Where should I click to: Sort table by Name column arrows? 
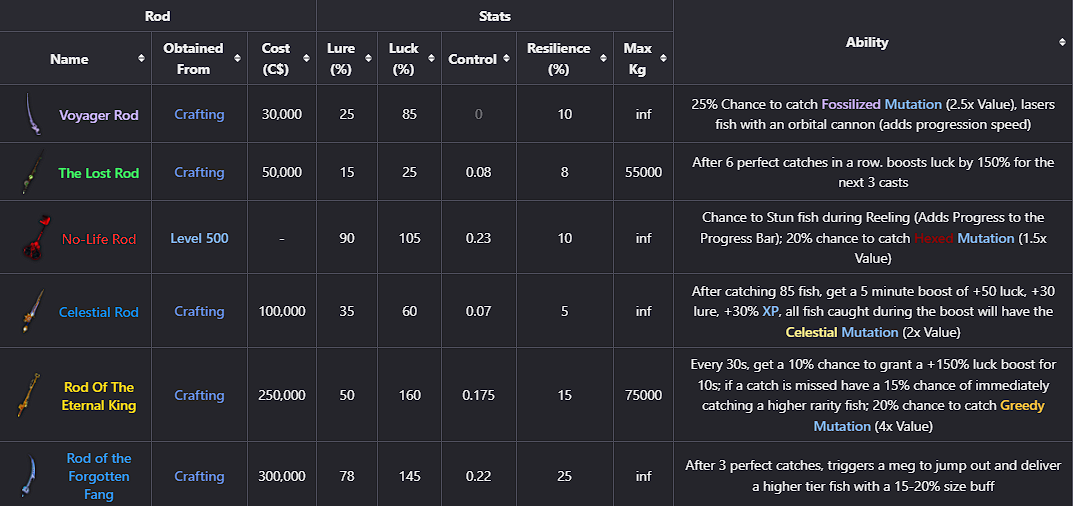tap(142, 59)
